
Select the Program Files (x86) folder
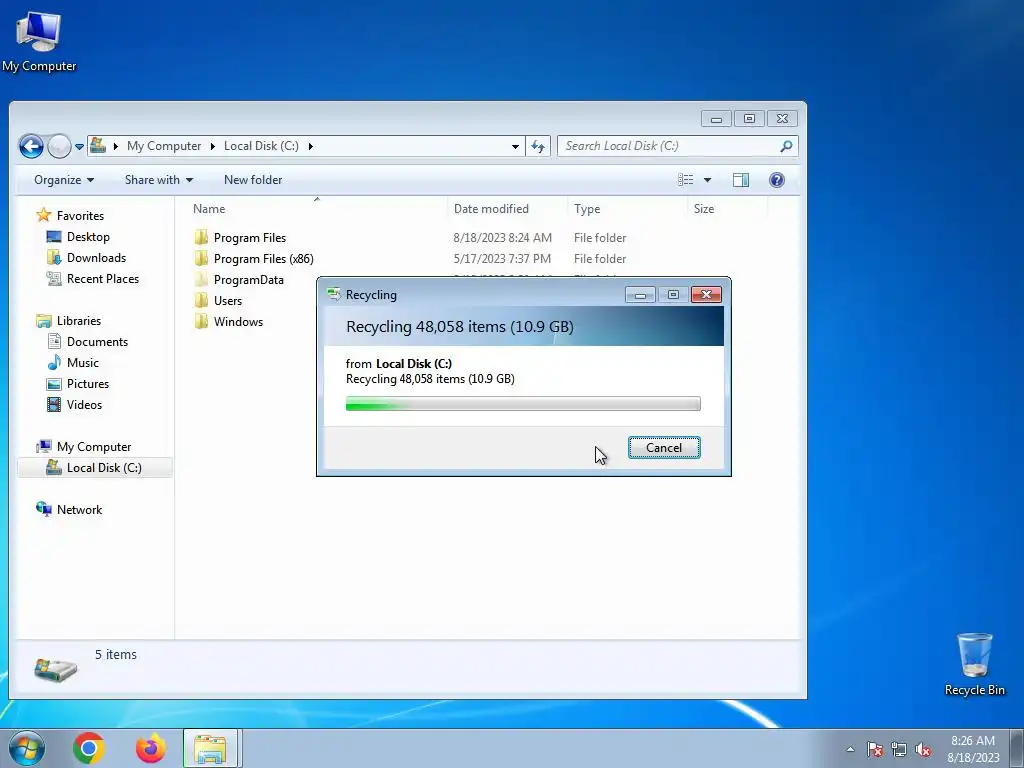[263, 259]
